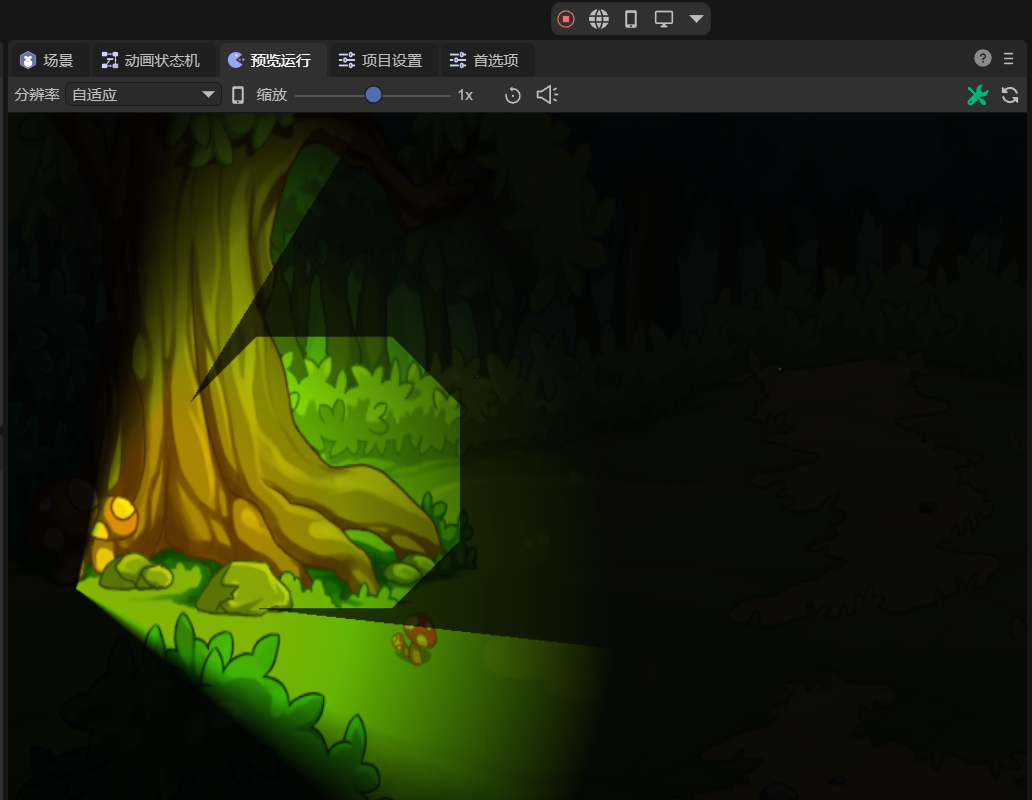Refresh the preview with reload icon
1032x800 pixels.
1010,95
